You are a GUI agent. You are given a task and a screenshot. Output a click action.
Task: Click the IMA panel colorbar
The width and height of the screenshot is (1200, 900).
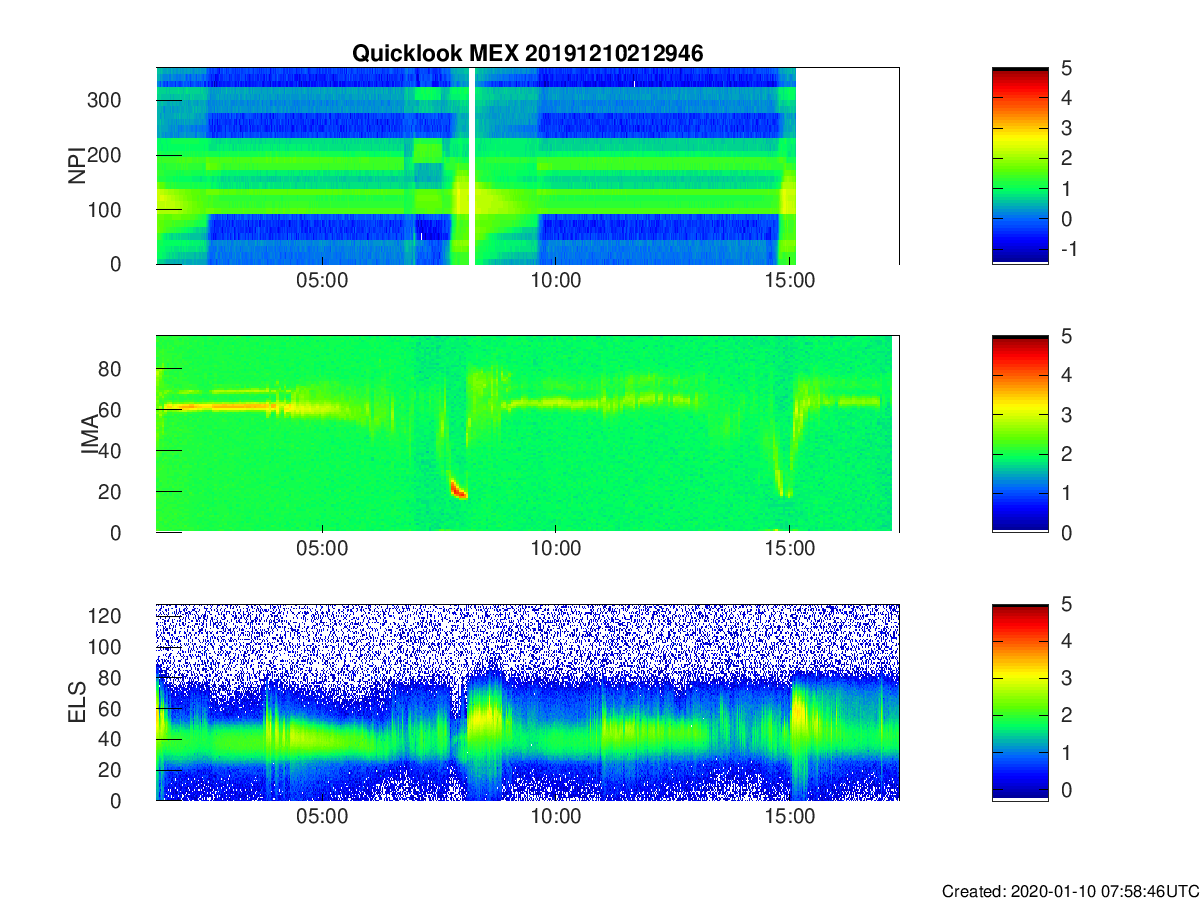(1020, 434)
